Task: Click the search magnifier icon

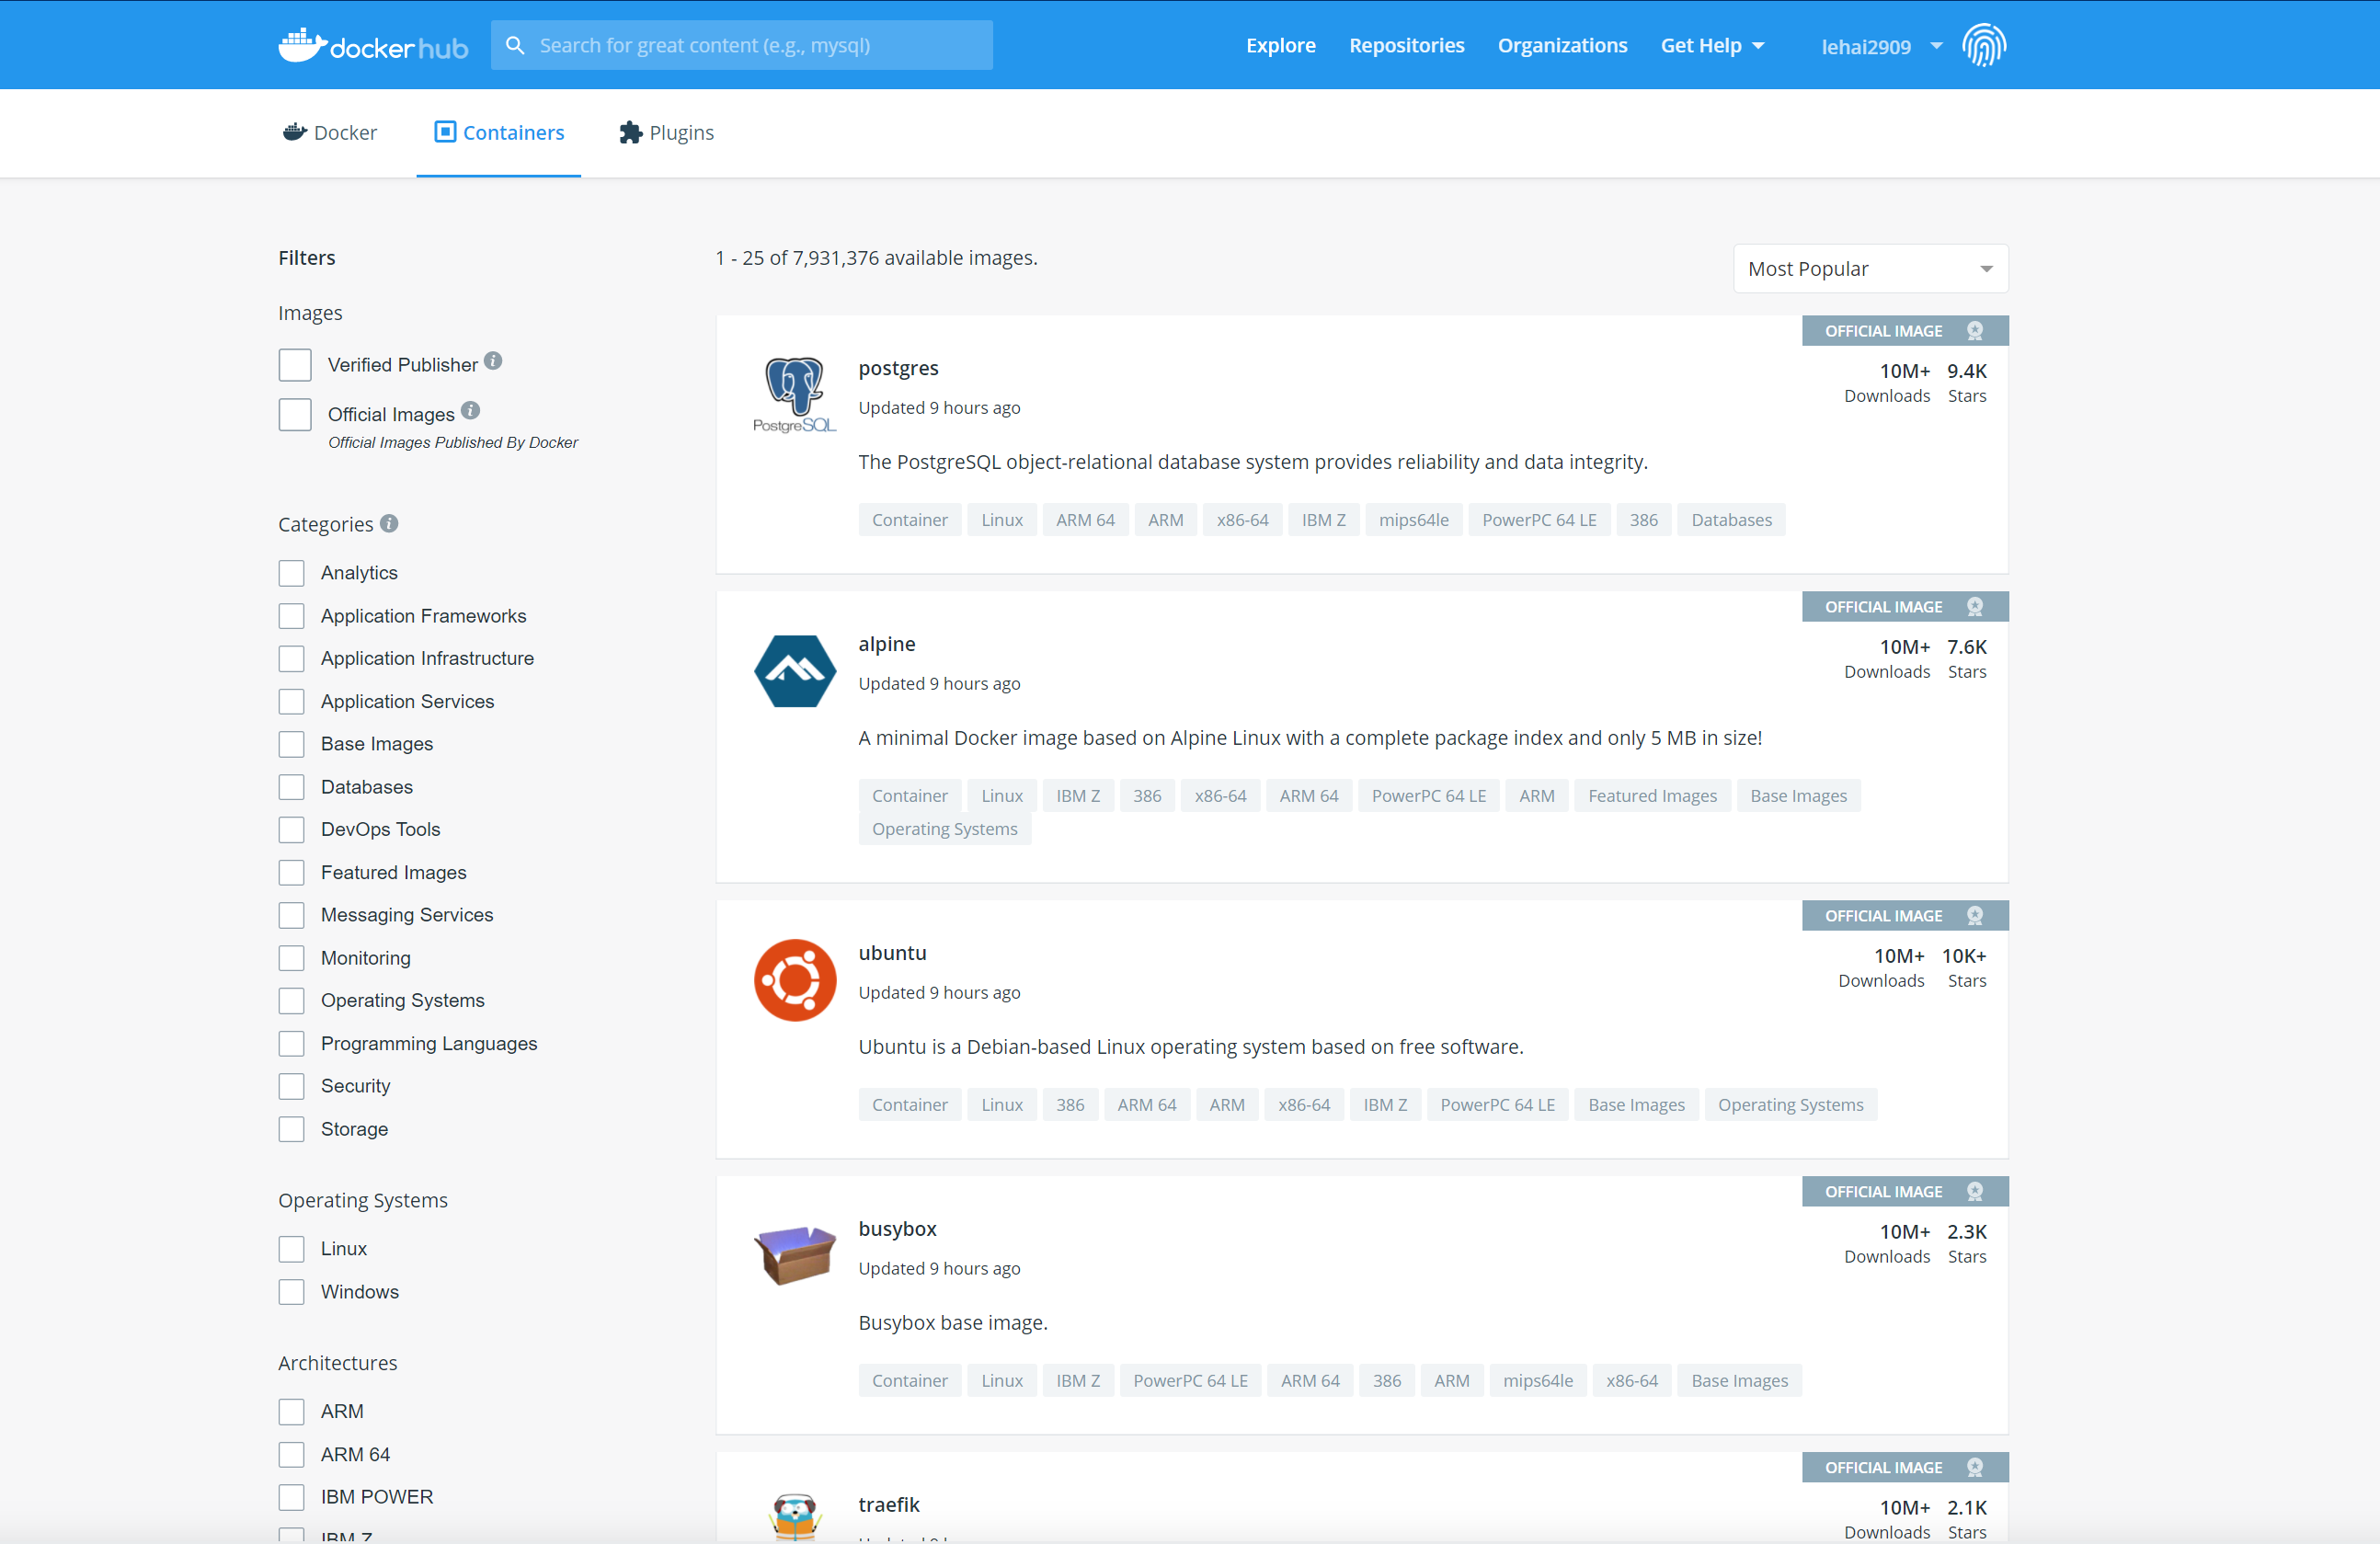Action: 515,45
